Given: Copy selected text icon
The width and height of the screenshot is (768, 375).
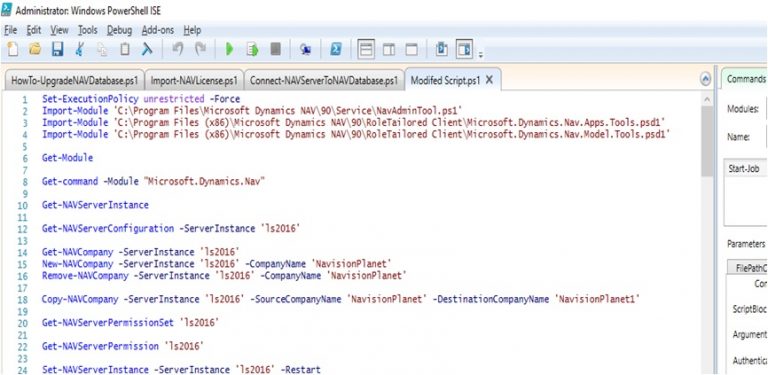Looking at the screenshot, I should pos(102,49).
